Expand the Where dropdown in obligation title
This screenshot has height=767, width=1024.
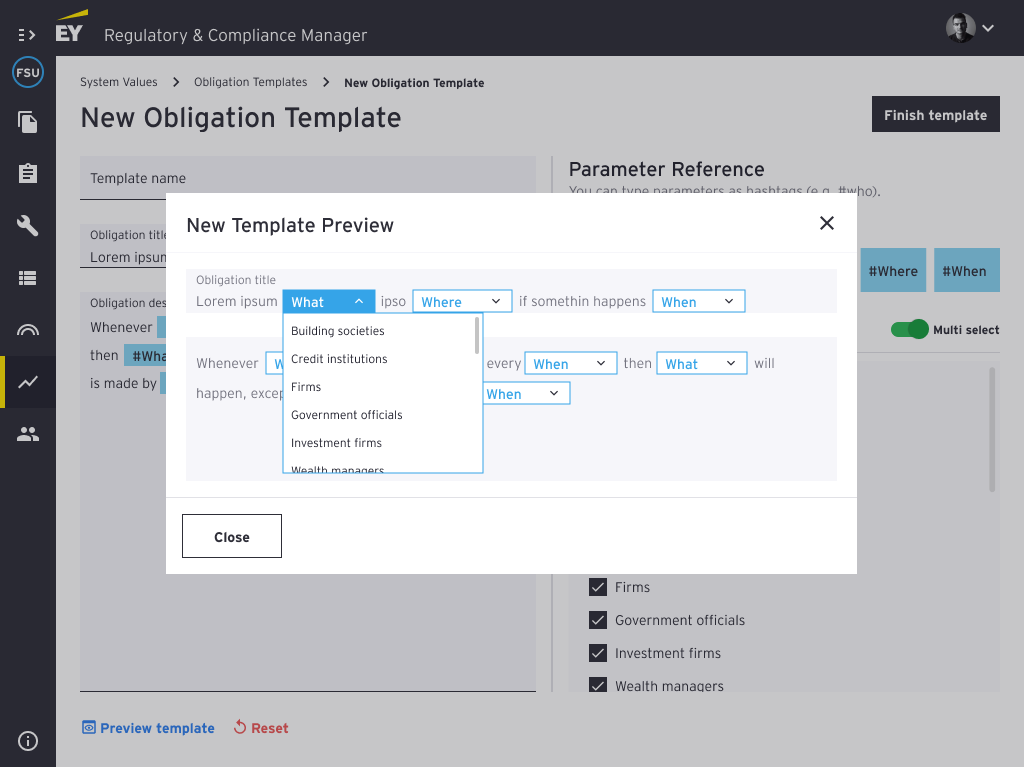[462, 302]
